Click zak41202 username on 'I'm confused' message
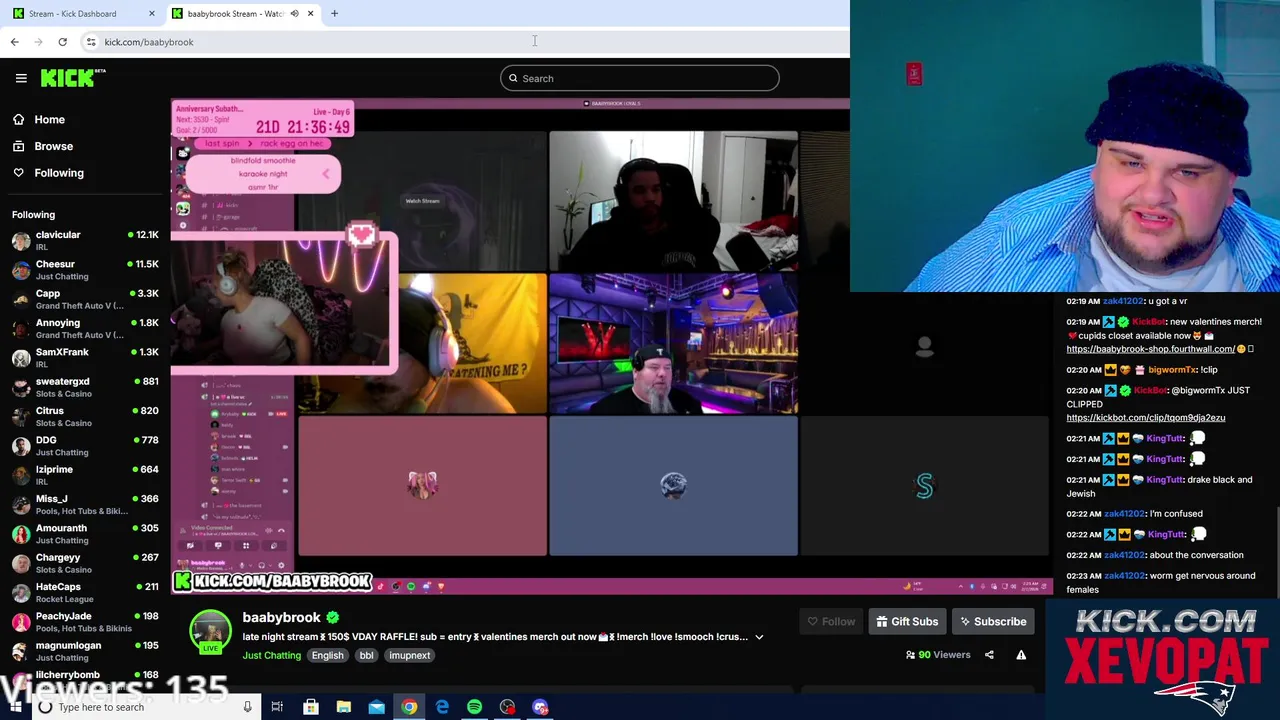The height and width of the screenshot is (720, 1280). (1123, 514)
